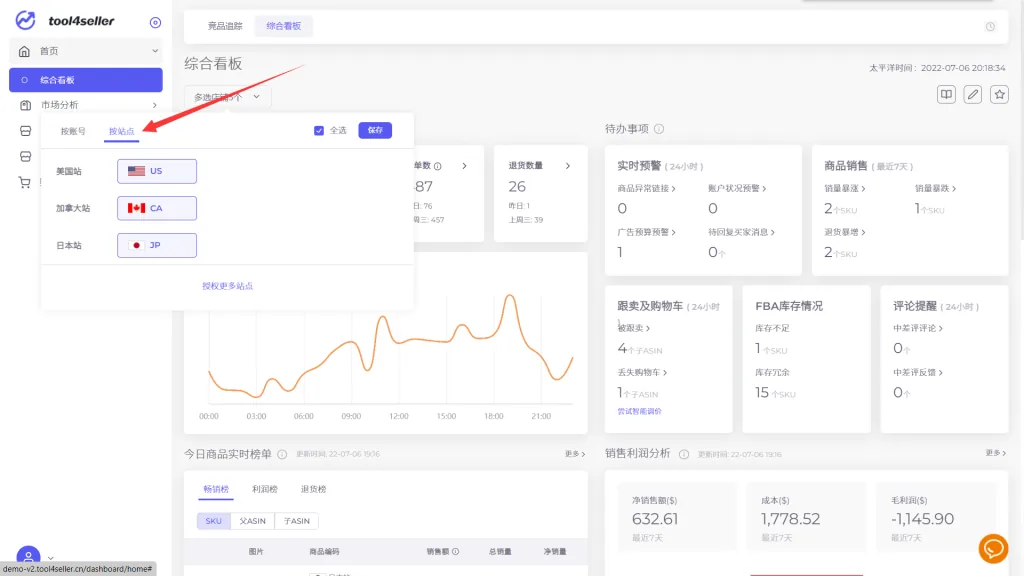Image resolution: width=1024 pixels, height=576 pixels.
Task: Click info icon next to 待办事项
Action: [659, 129]
